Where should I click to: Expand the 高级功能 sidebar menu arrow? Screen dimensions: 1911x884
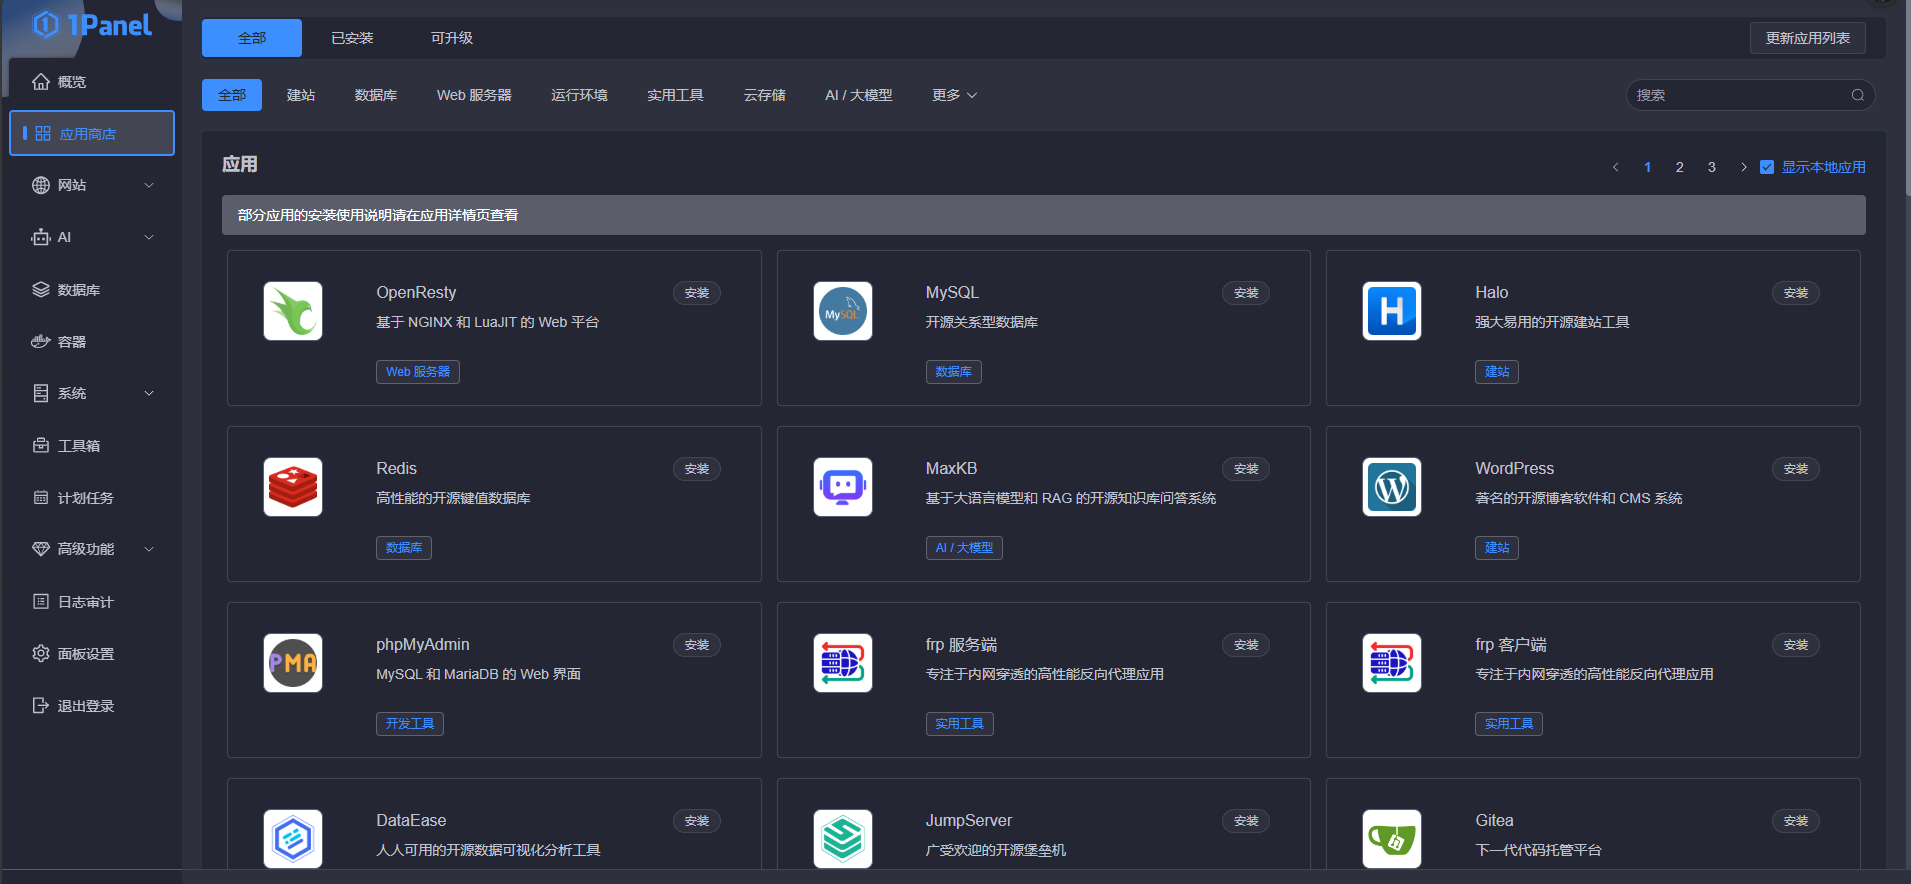149,549
